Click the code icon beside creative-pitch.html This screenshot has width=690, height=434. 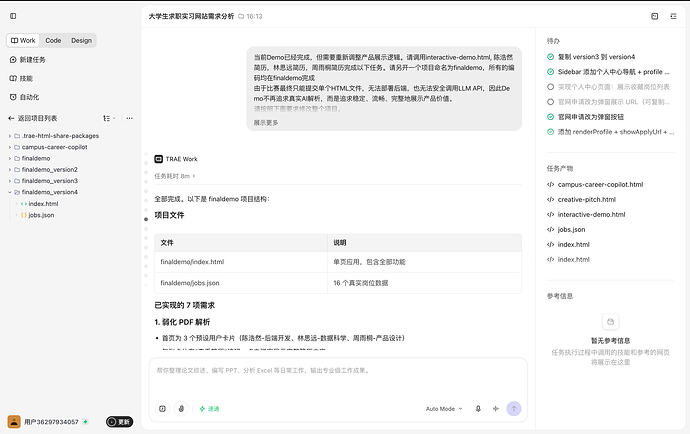click(x=550, y=199)
